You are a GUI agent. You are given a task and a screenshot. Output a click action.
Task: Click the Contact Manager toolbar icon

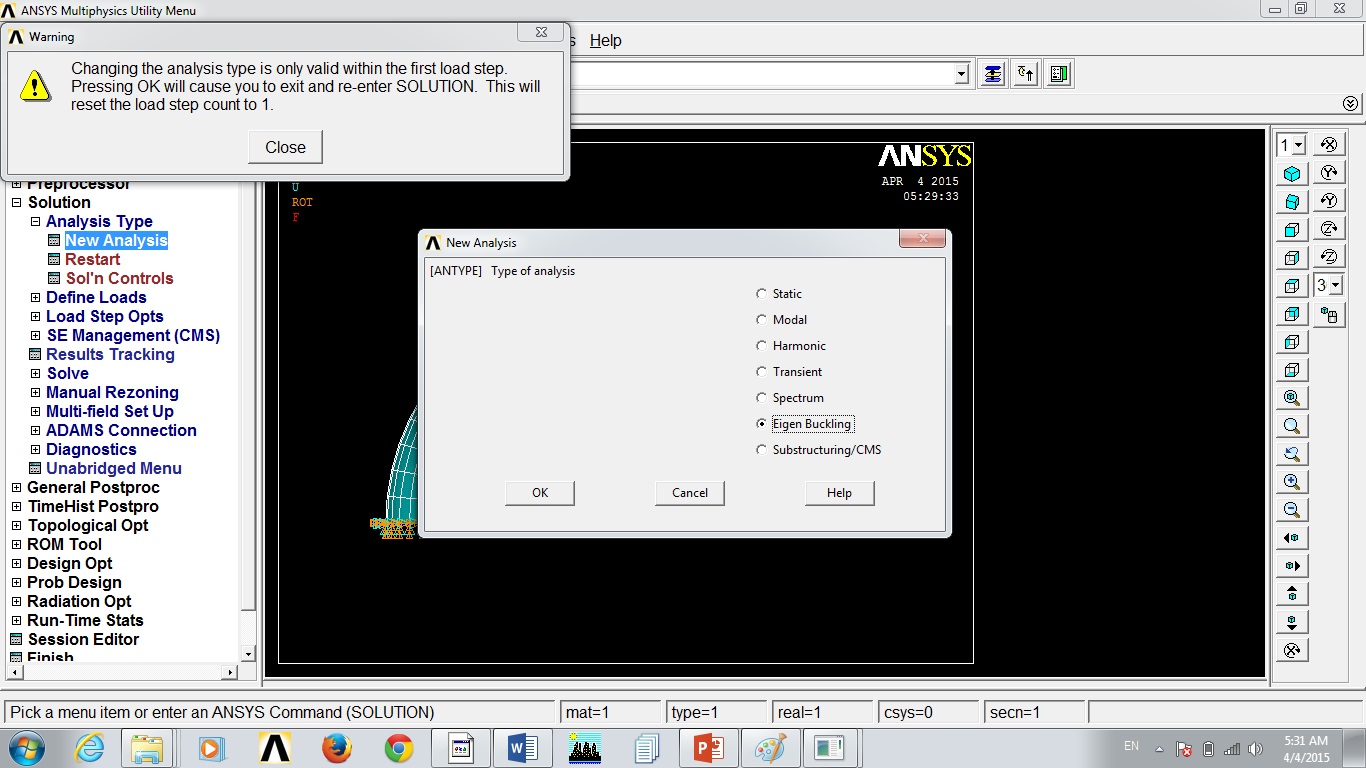[1059, 74]
